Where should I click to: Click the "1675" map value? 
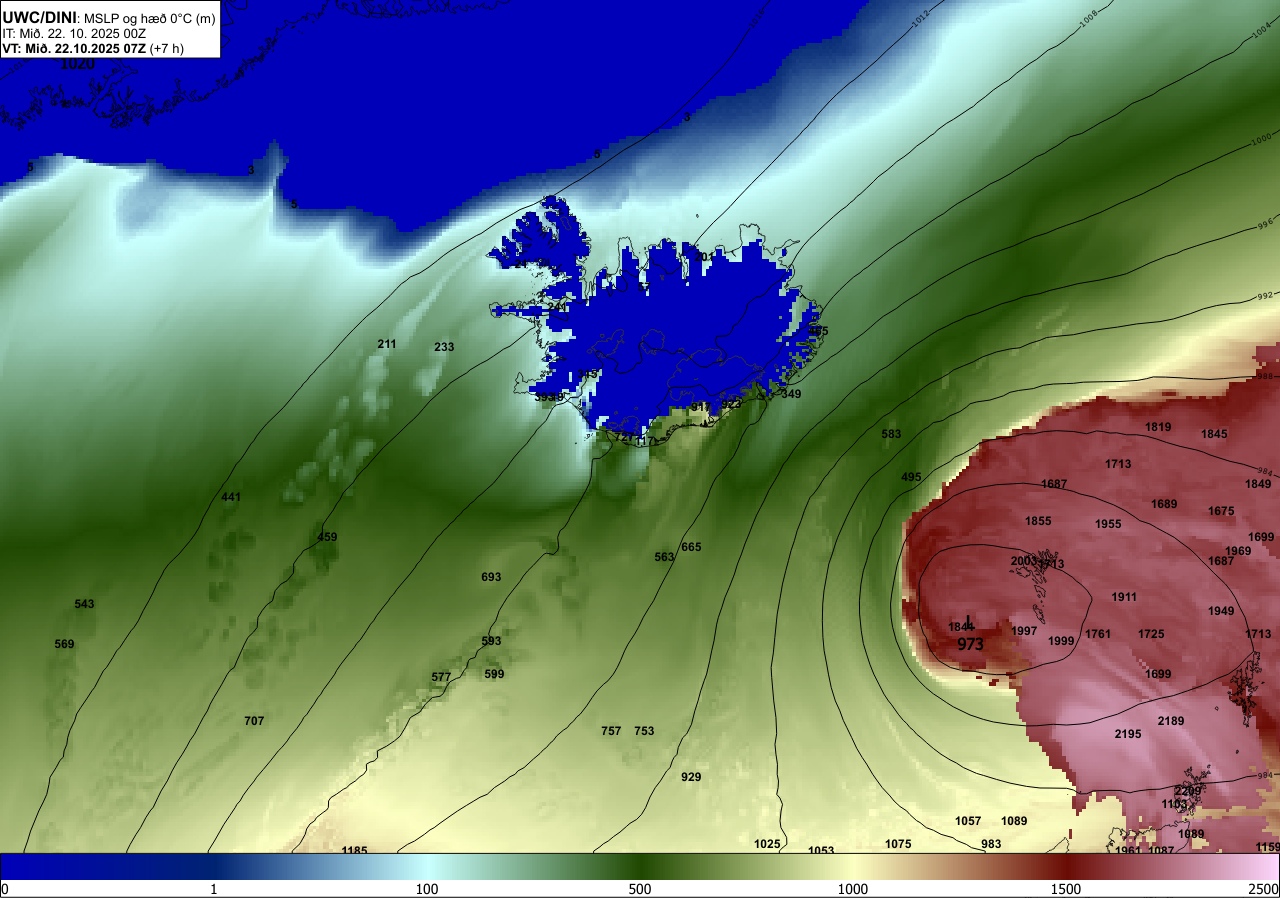pos(1221,511)
